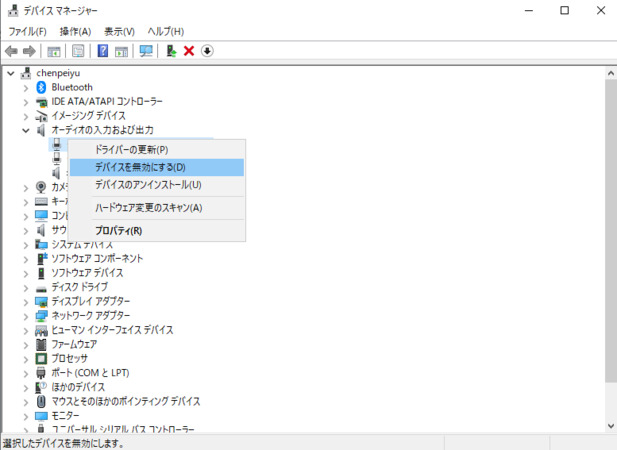Viewport: 617px width, 450px height.
Task: Click the vertical scrollbar down arrow
Action: click(x=611, y=426)
